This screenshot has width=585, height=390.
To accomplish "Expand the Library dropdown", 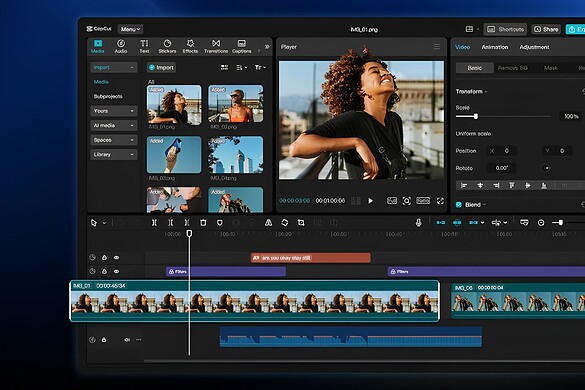I will (x=114, y=155).
